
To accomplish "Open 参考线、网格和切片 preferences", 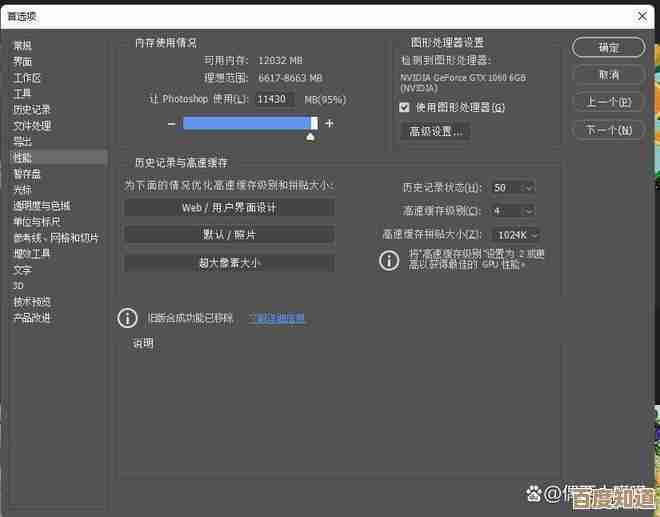I will 56,238.
